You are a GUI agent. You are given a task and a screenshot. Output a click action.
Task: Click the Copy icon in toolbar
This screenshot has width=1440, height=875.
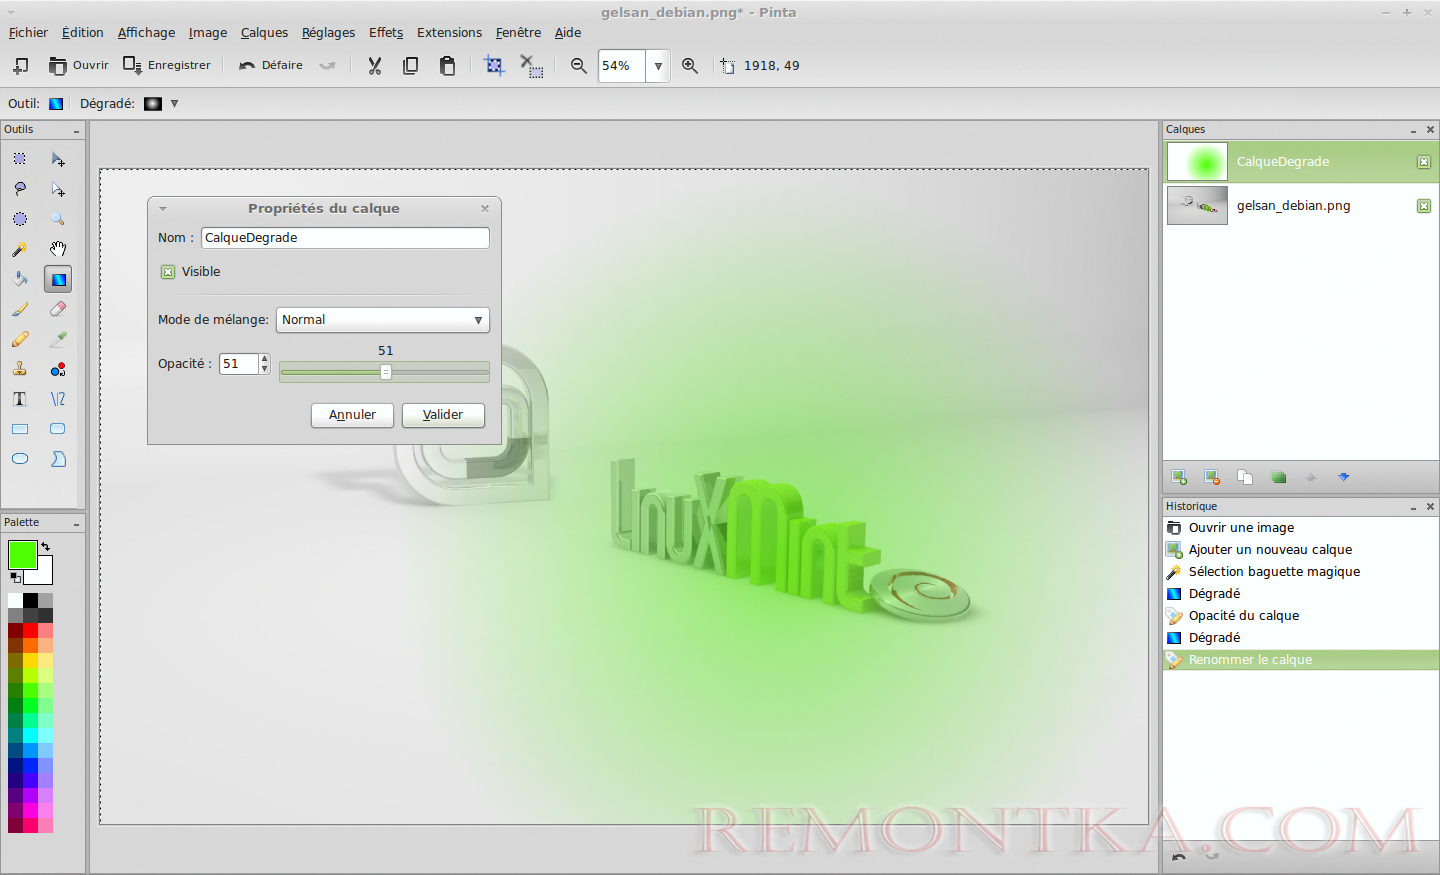coord(410,66)
